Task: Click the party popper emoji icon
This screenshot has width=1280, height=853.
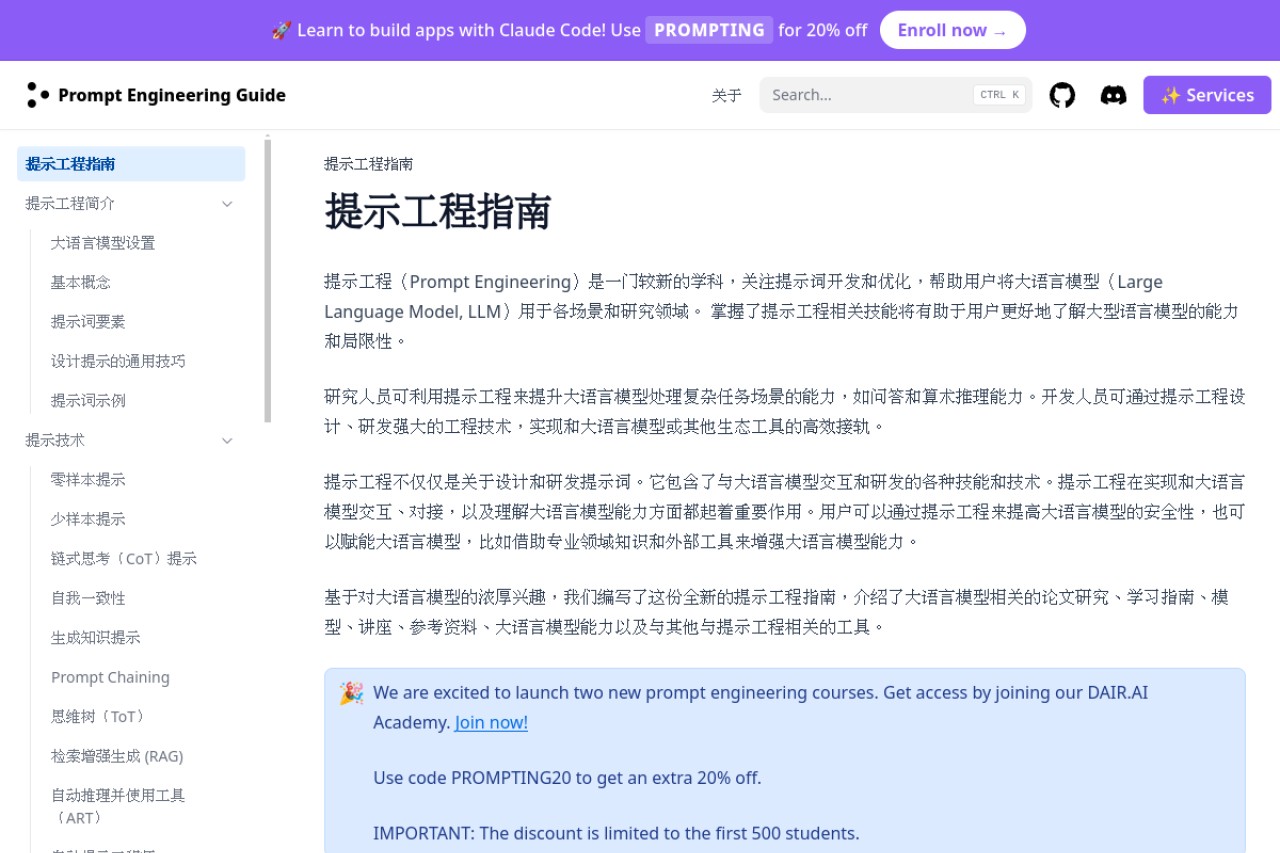Action: [x=351, y=693]
